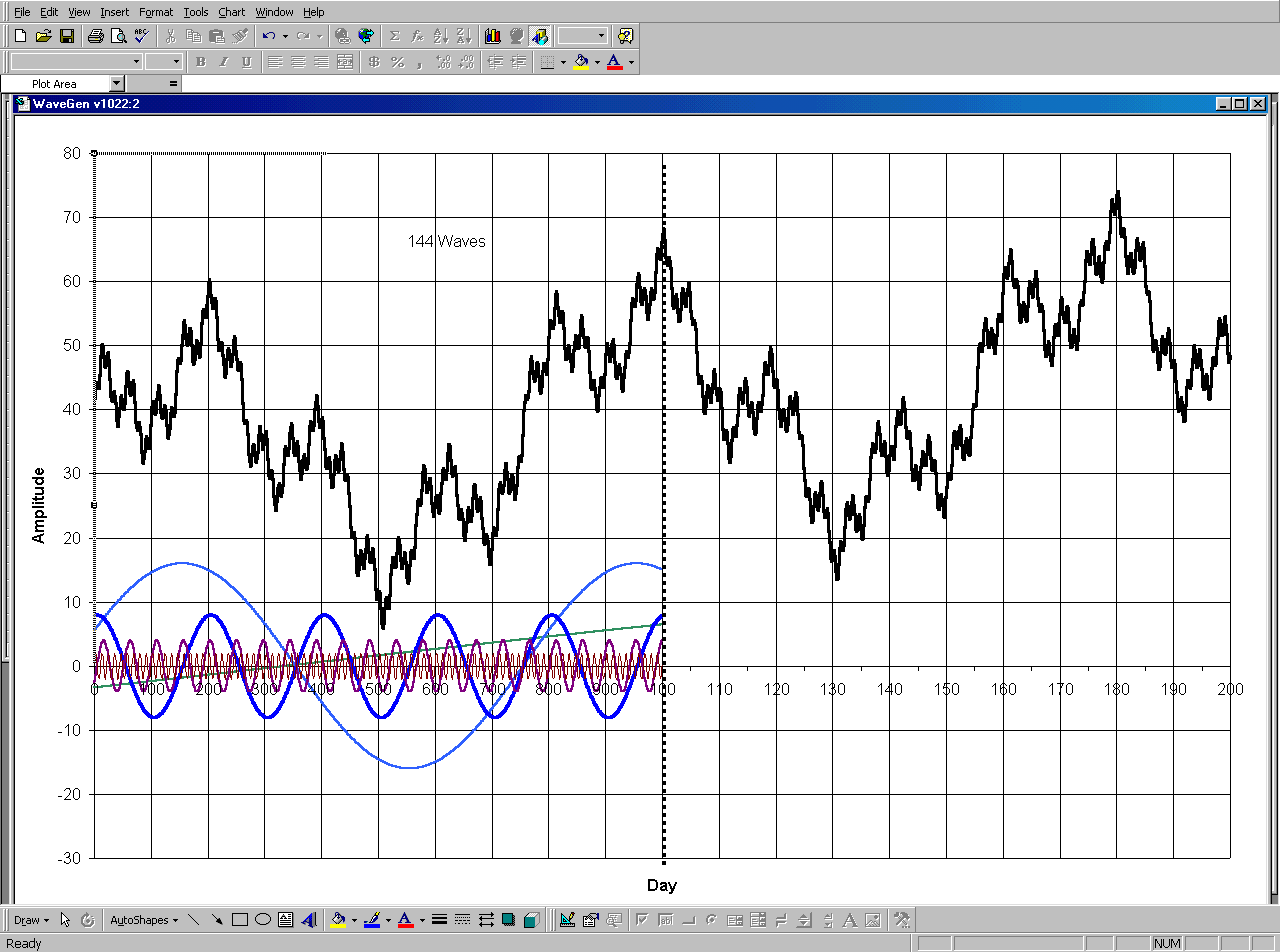The width and height of the screenshot is (1280, 952).
Task: Choose the Select Objects pointer tool
Action: point(65,920)
